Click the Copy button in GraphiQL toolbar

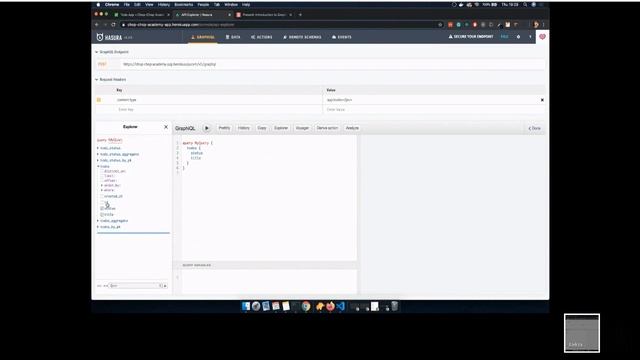point(262,128)
